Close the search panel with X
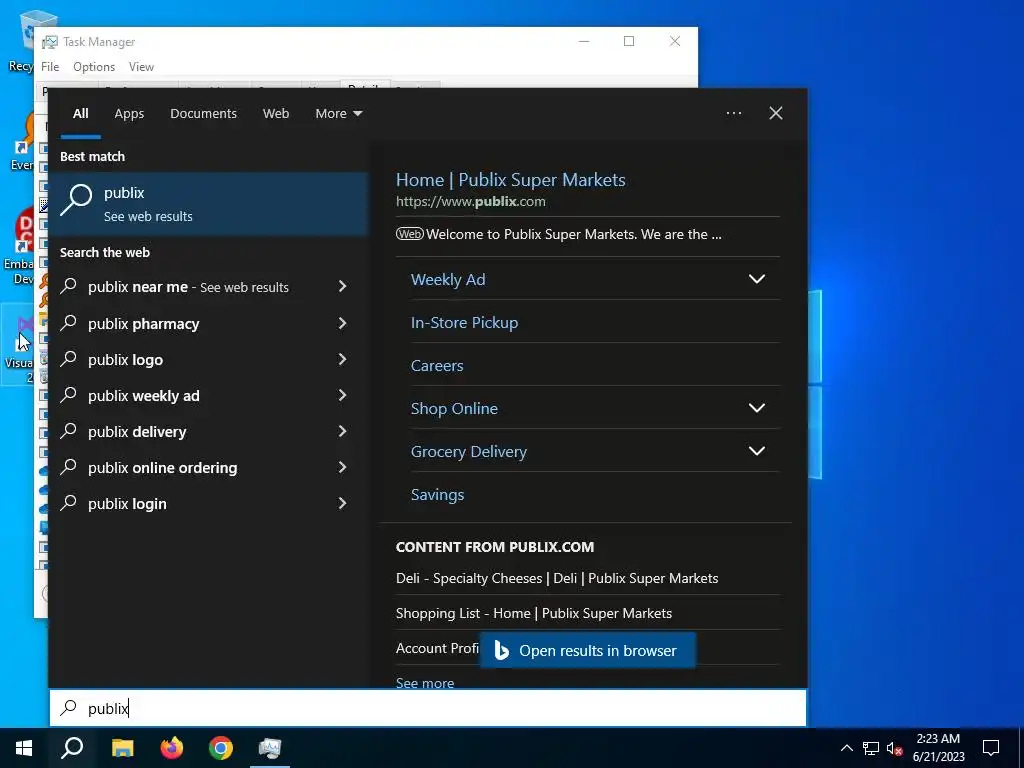 (x=776, y=113)
